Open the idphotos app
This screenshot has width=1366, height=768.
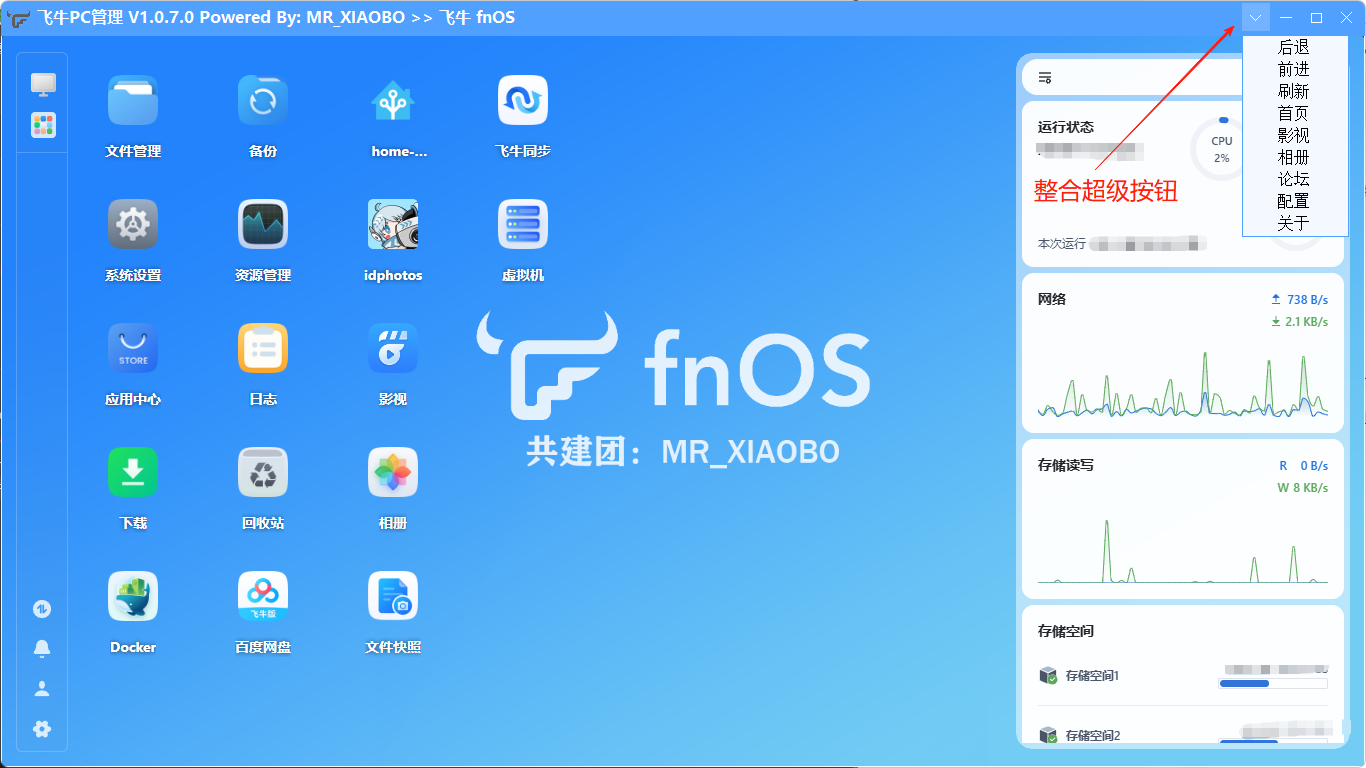(x=393, y=224)
